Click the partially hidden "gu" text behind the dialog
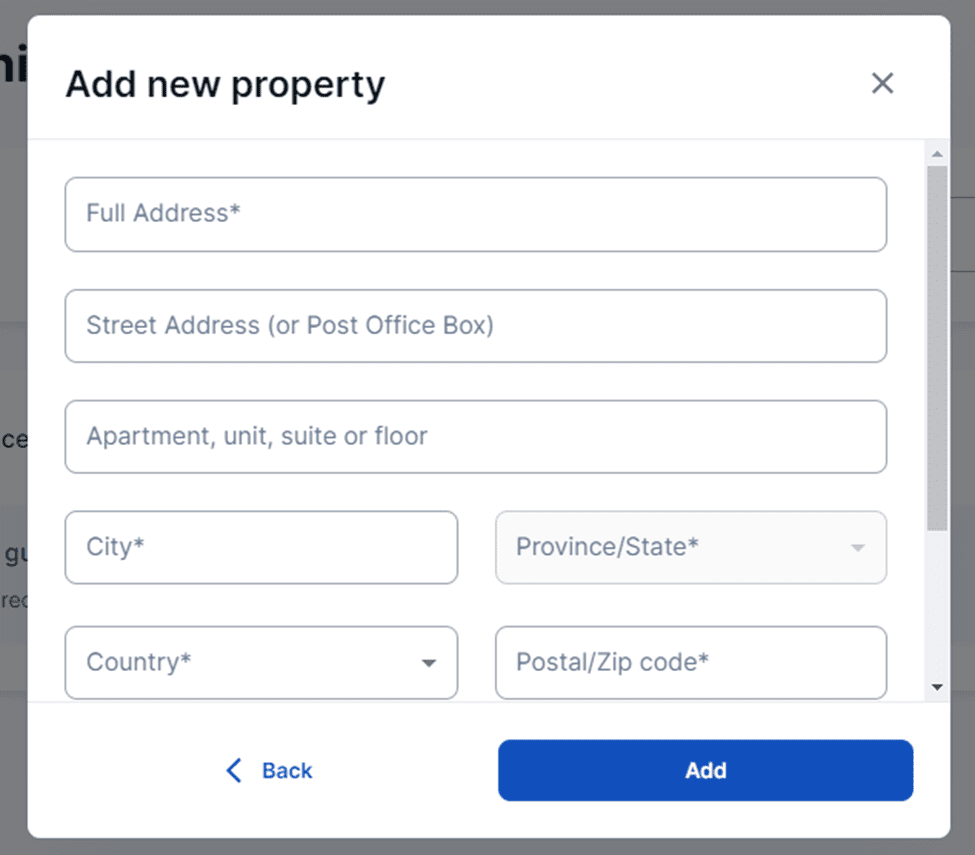The image size is (975, 855). tap(14, 553)
